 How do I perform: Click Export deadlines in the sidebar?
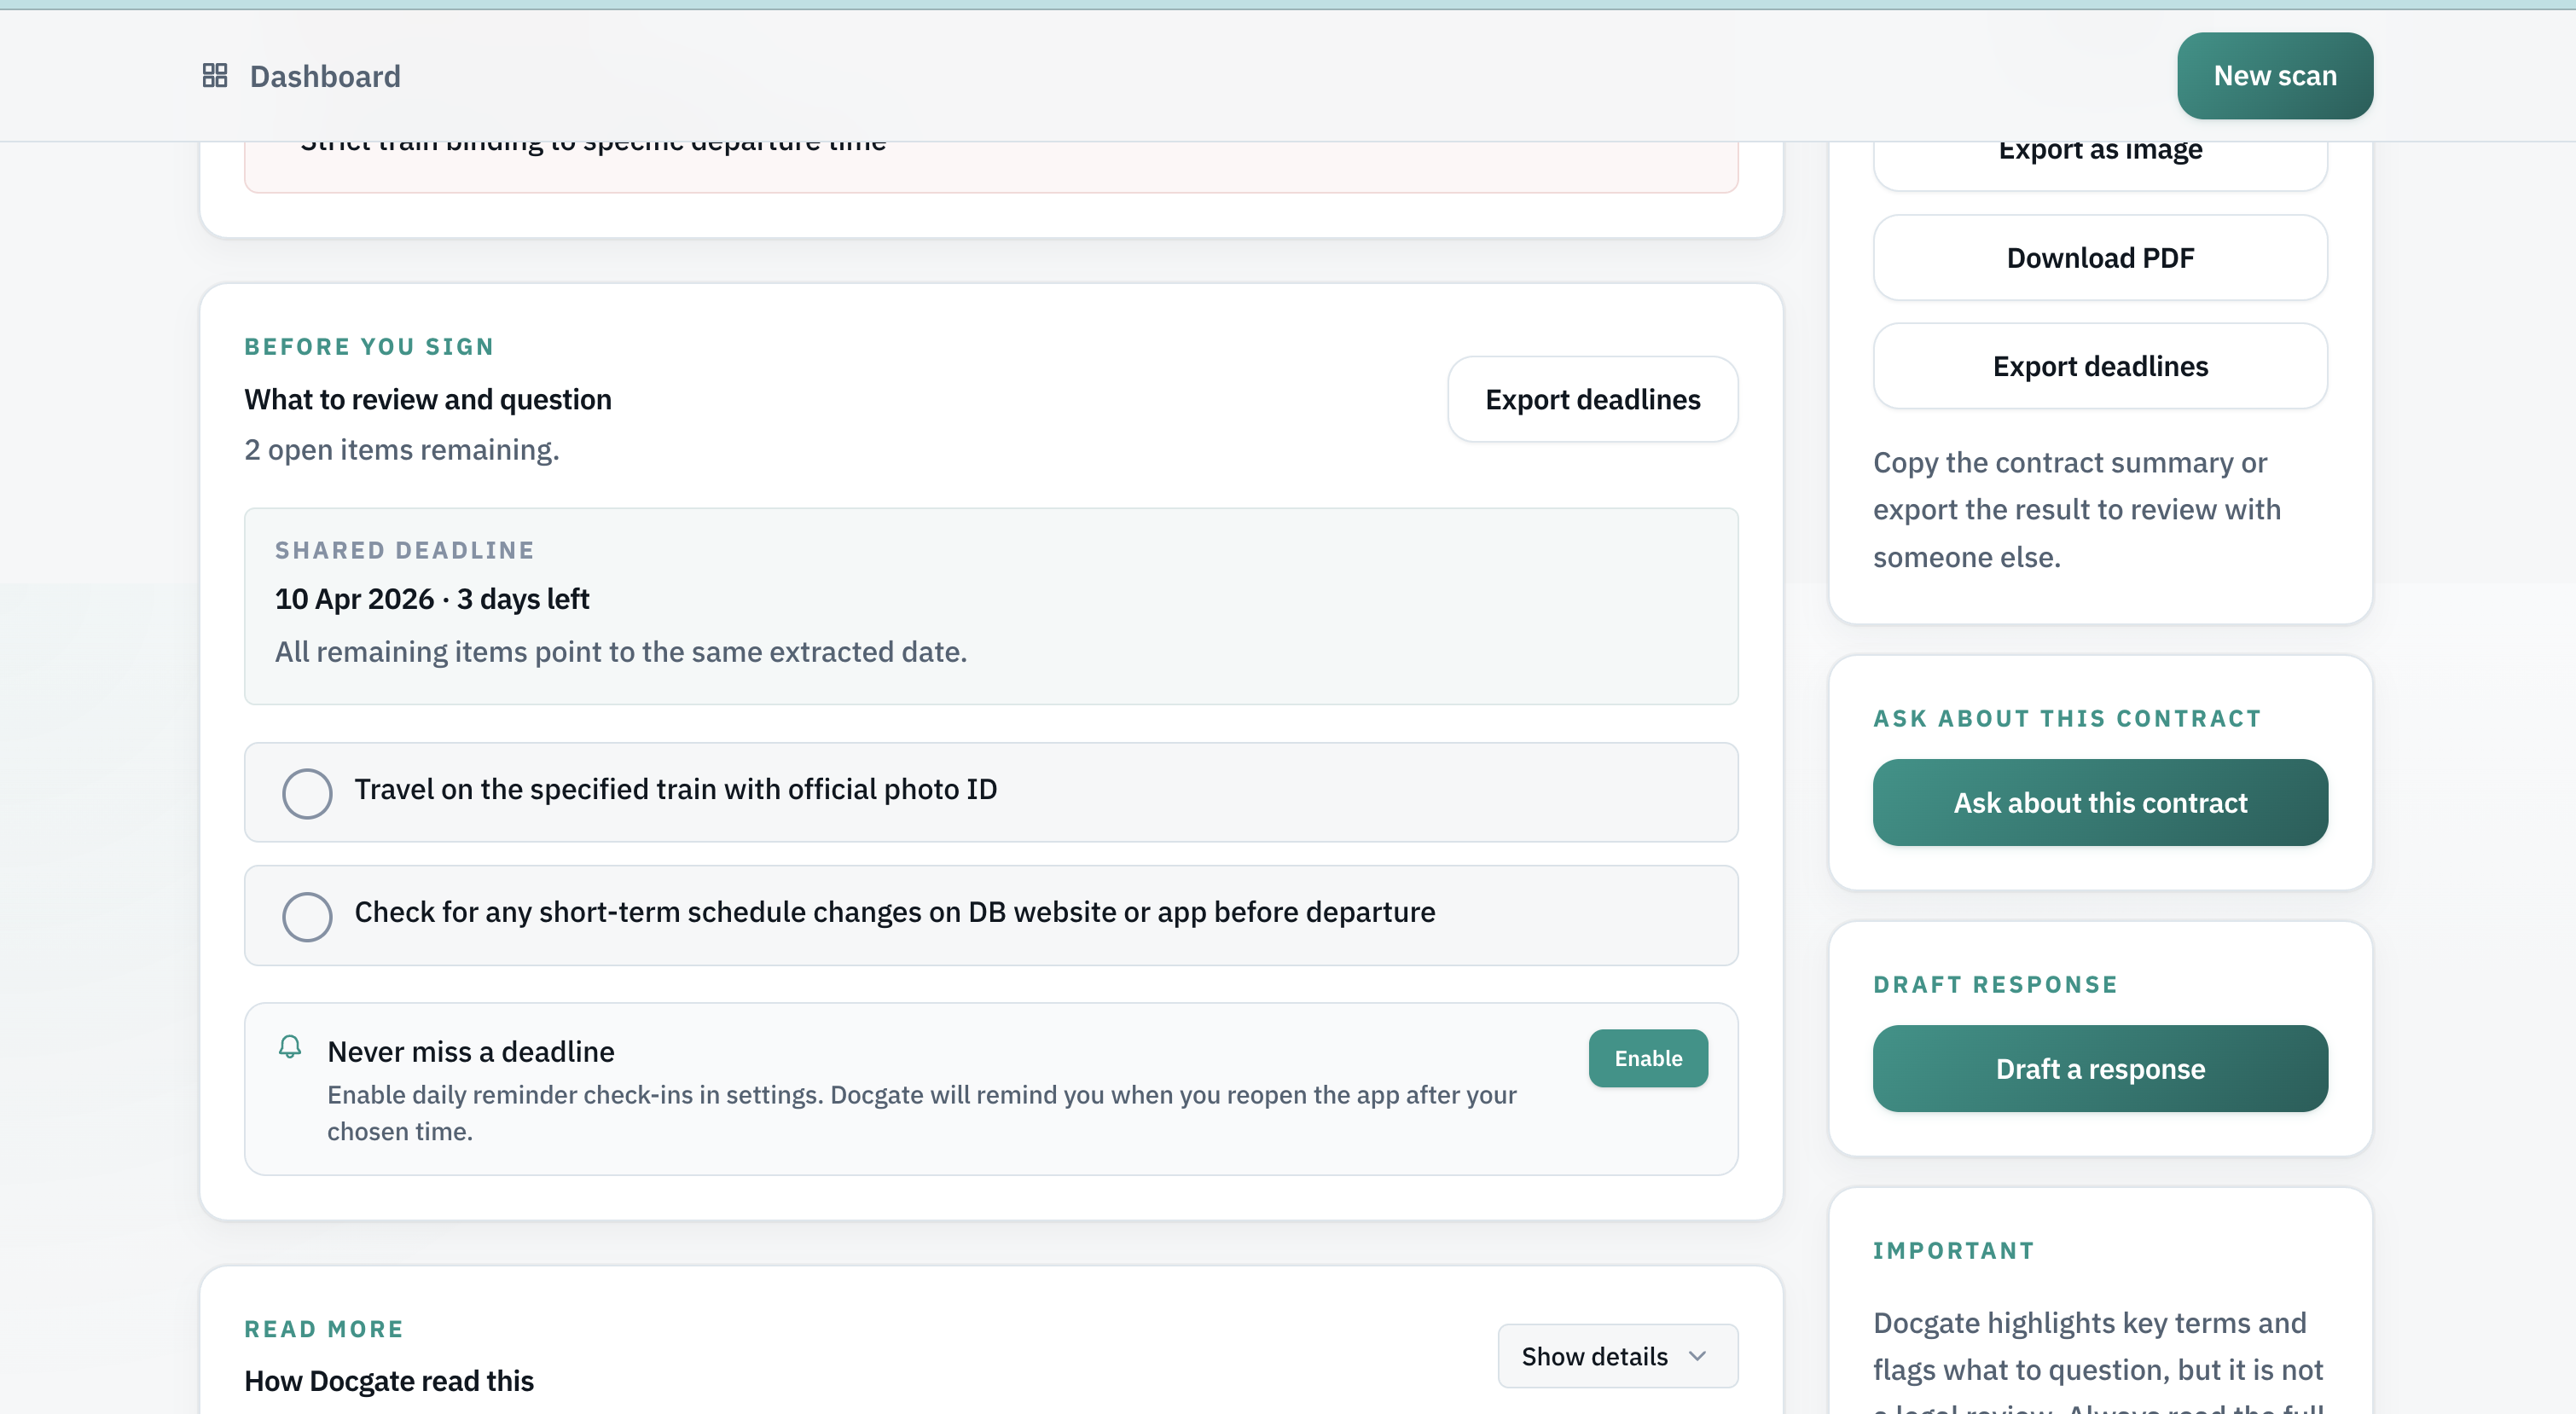2099,366
